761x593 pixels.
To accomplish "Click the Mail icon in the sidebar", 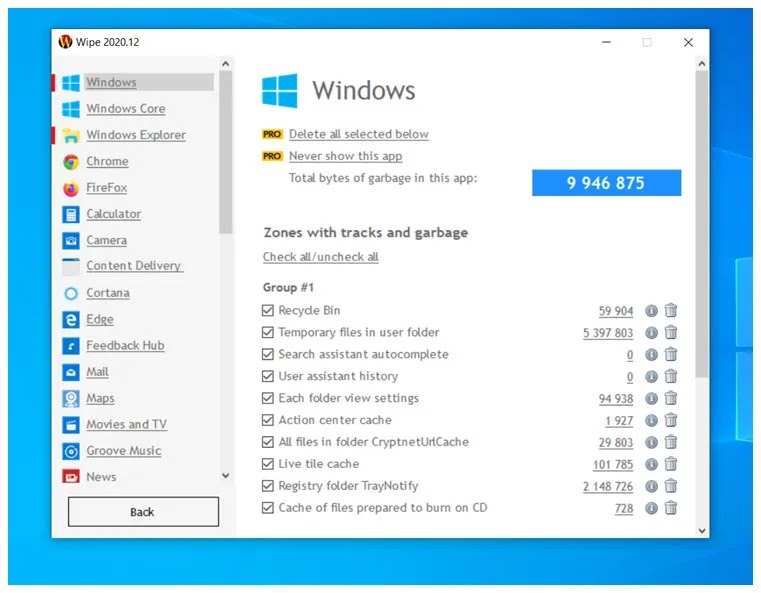I will [x=71, y=372].
